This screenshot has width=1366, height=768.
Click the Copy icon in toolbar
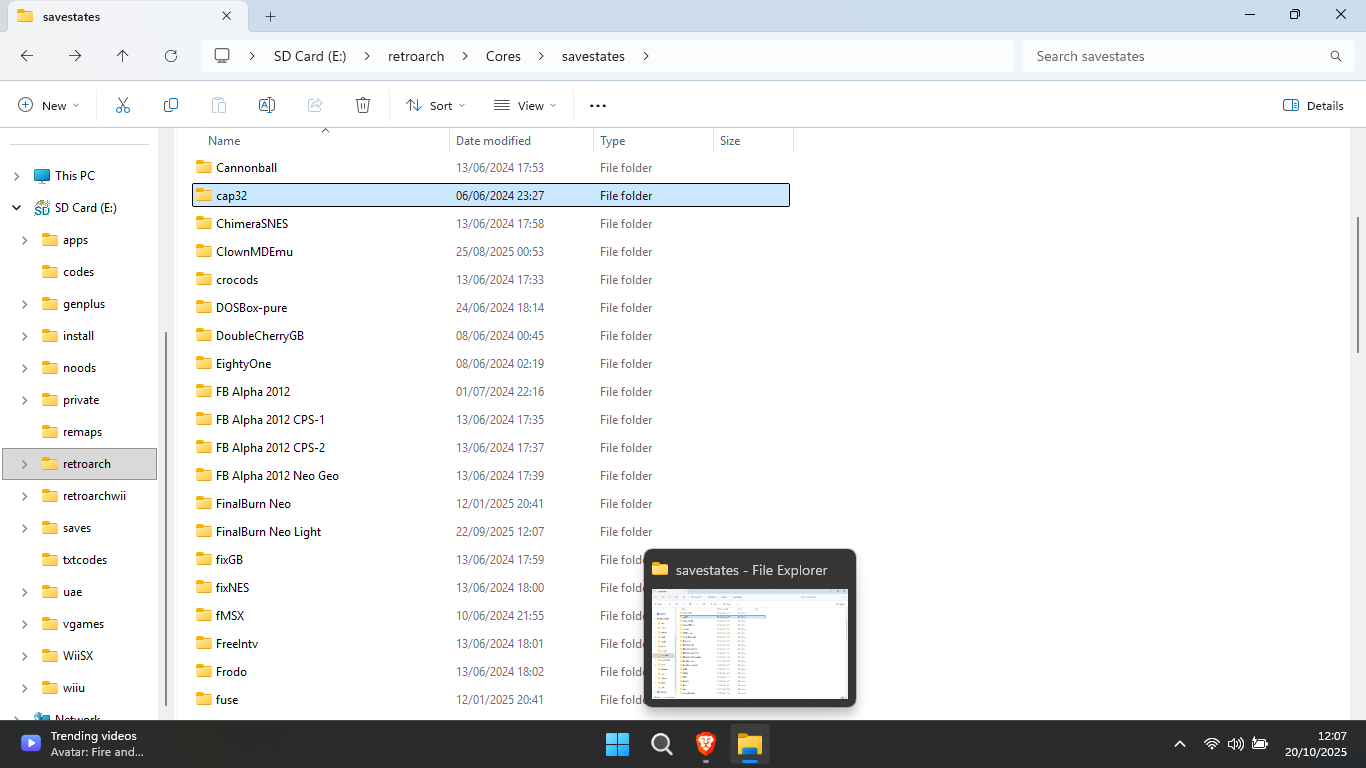171,105
